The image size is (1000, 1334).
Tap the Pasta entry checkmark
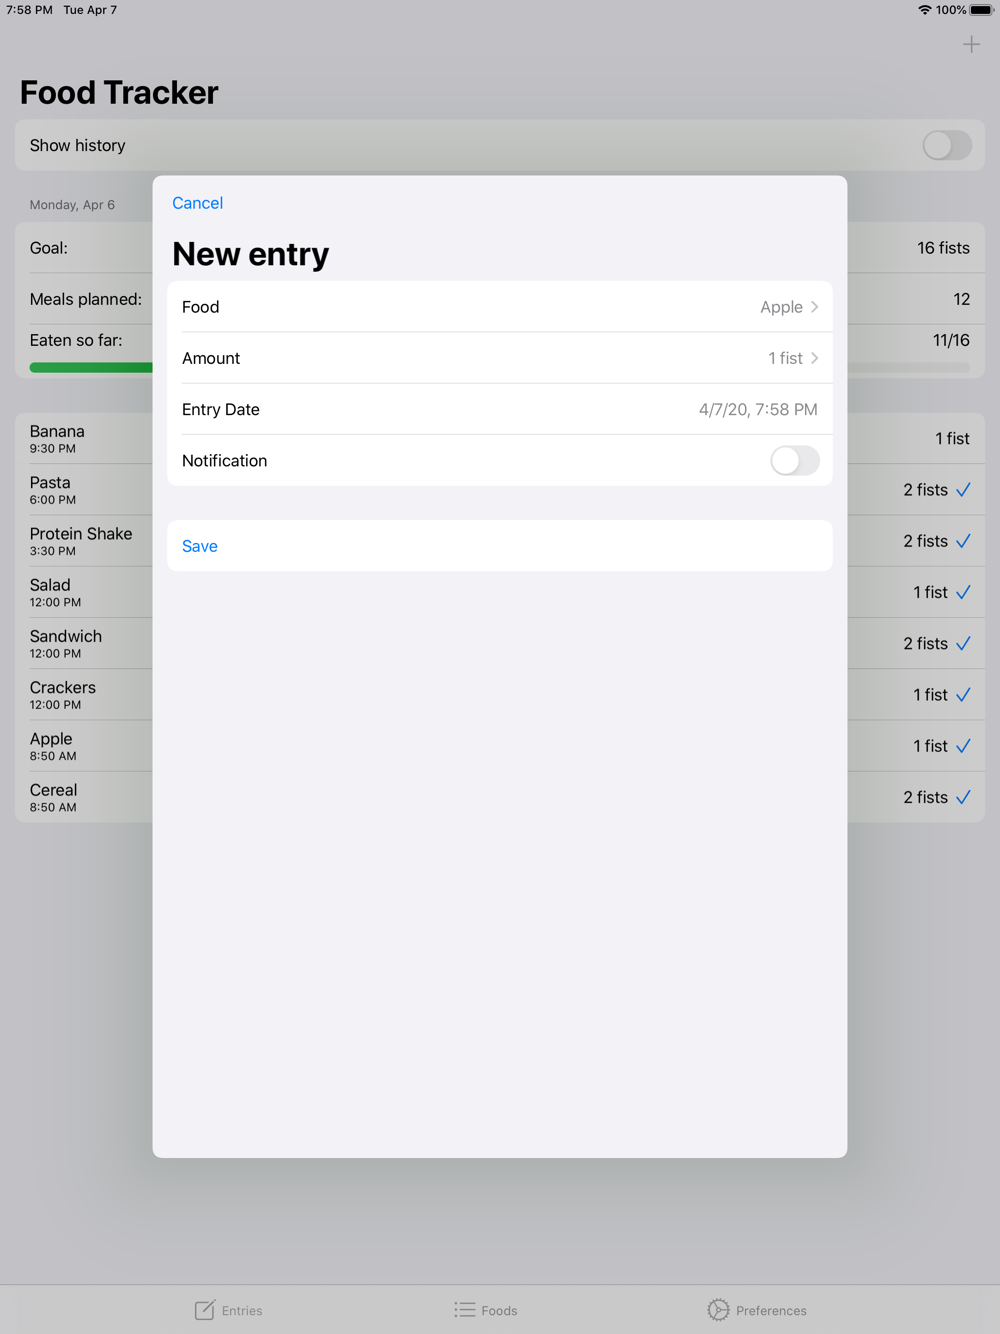(963, 490)
